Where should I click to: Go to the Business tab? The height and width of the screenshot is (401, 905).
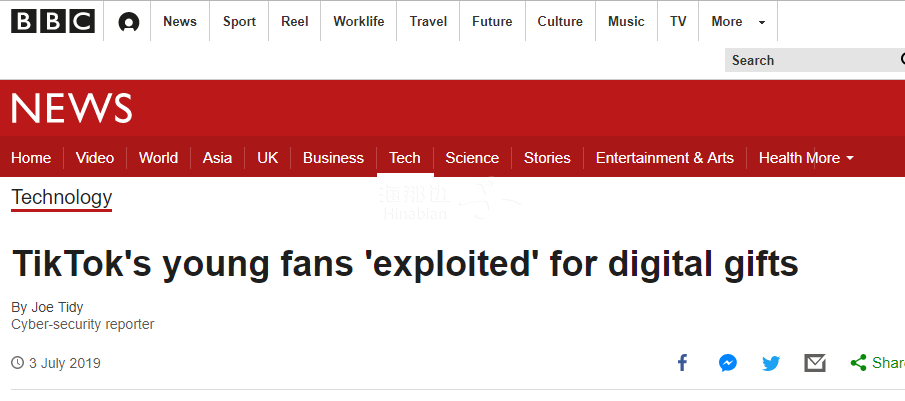(x=333, y=158)
